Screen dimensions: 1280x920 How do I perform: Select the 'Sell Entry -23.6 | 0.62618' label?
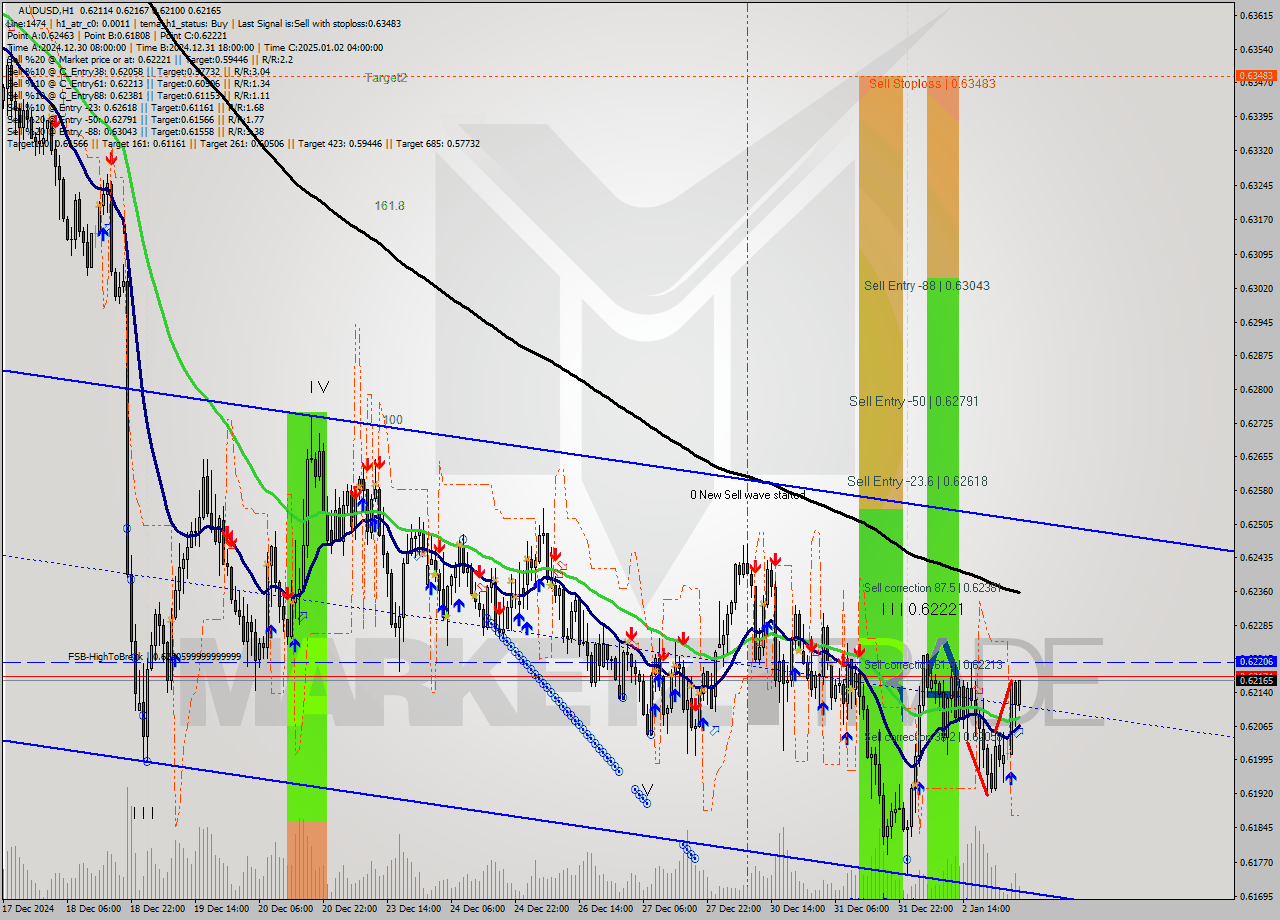[x=917, y=481]
